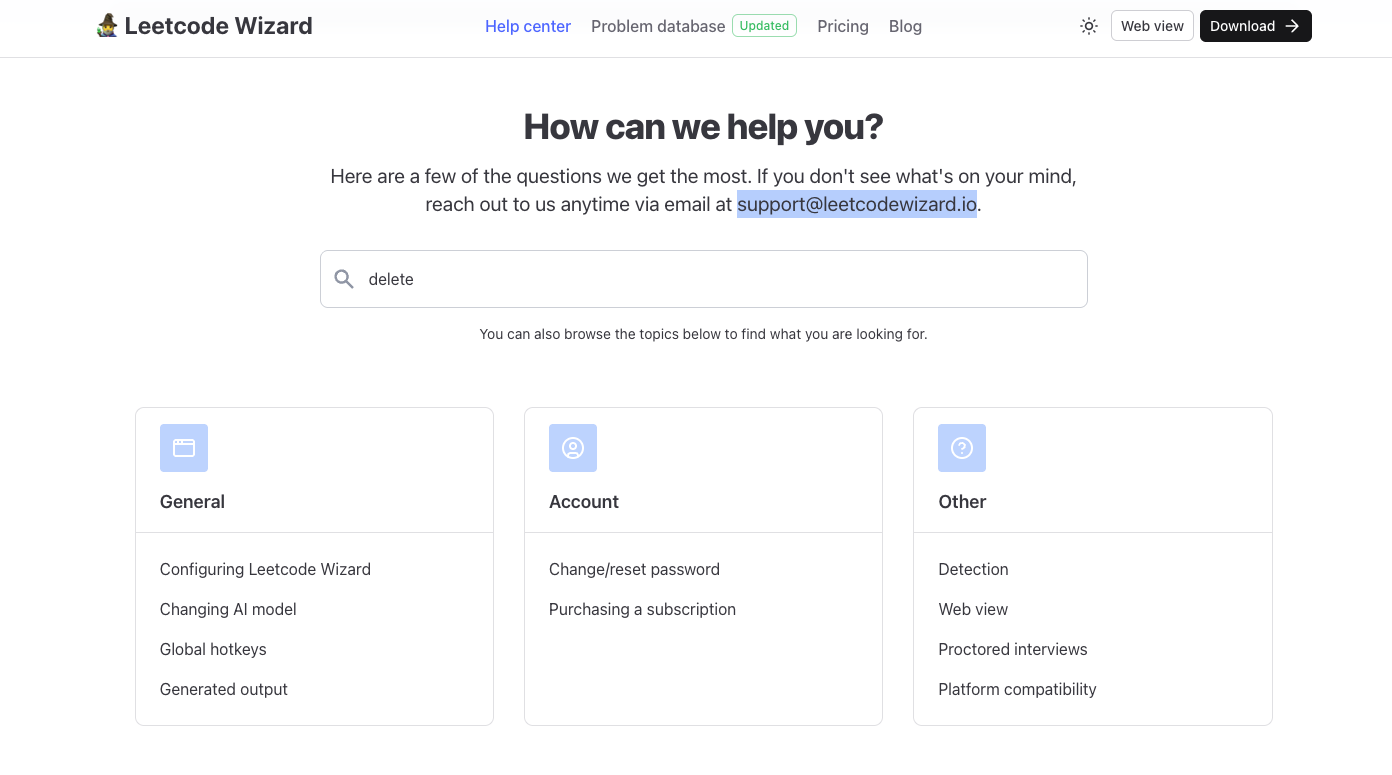This screenshot has width=1392, height=775.
Task: Open Configuring Leetcode Wizard article
Action: (x=265, y=569)
